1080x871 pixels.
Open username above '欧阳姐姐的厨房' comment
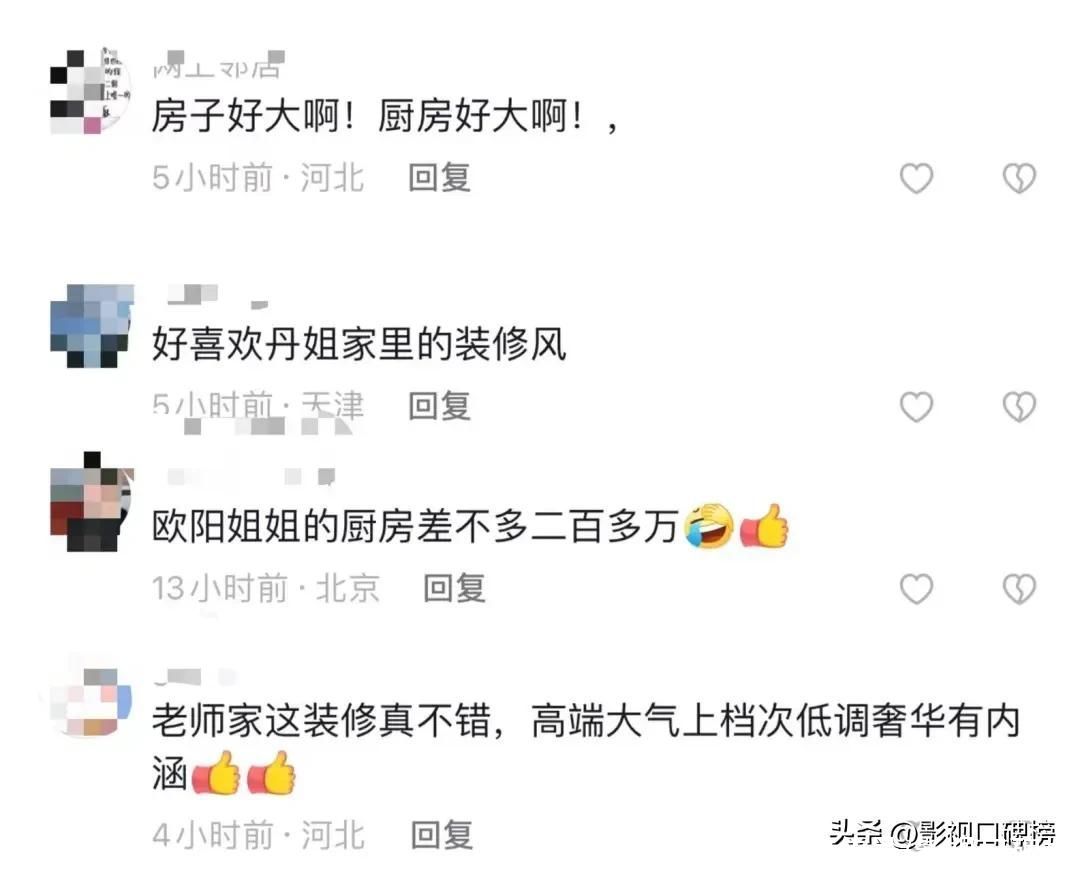coord(251,476)
